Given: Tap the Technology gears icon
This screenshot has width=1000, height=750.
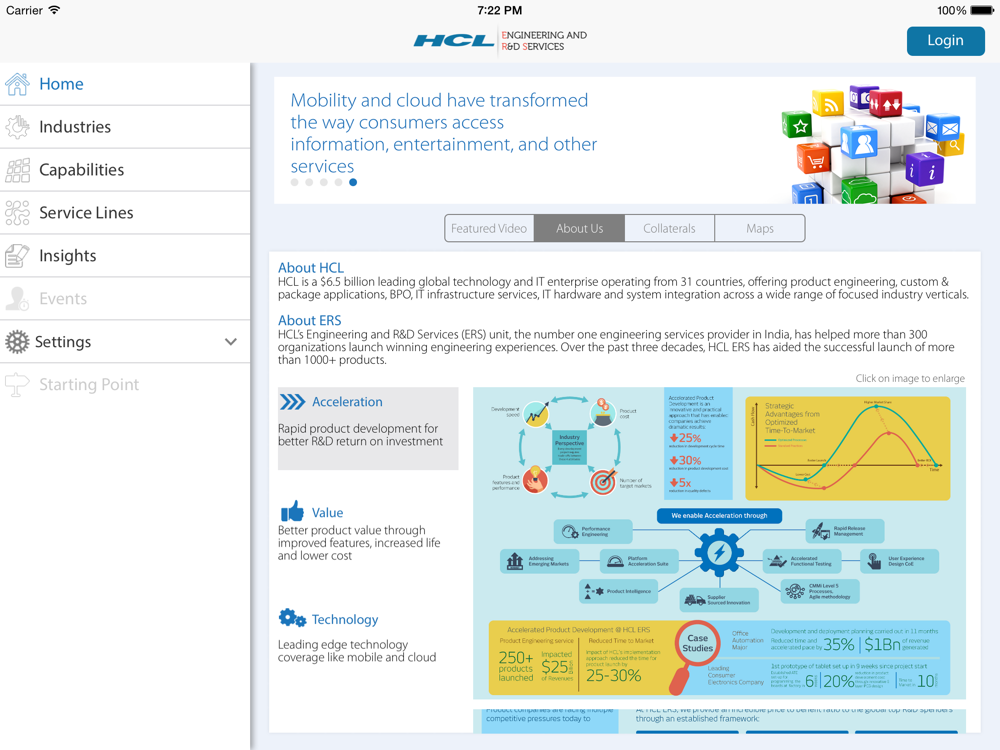Looking at the screenshot, I should click(292, 618).
